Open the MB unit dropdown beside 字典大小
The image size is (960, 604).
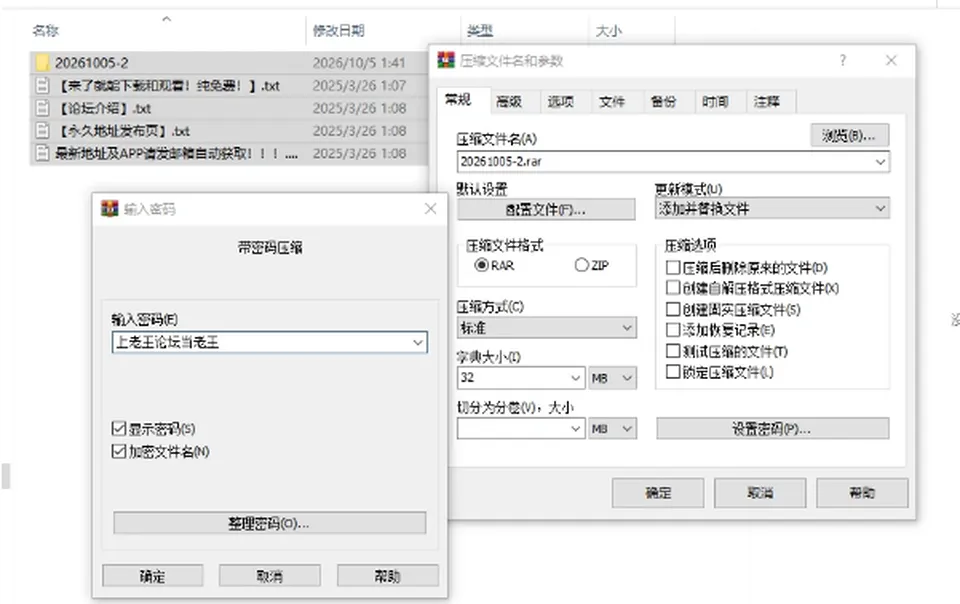[612, 378]
